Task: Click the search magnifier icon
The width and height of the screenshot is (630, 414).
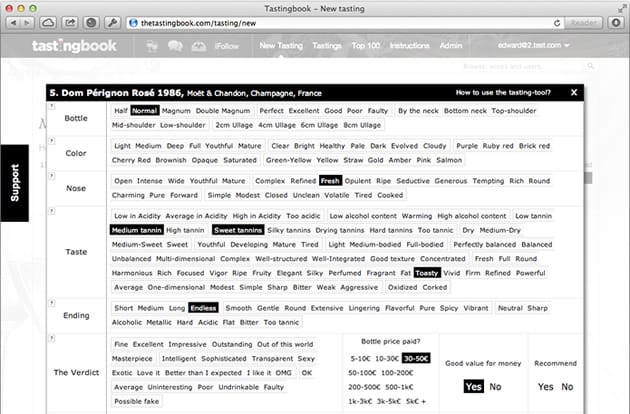Action: pyautogui.click(x=590, y=66)
